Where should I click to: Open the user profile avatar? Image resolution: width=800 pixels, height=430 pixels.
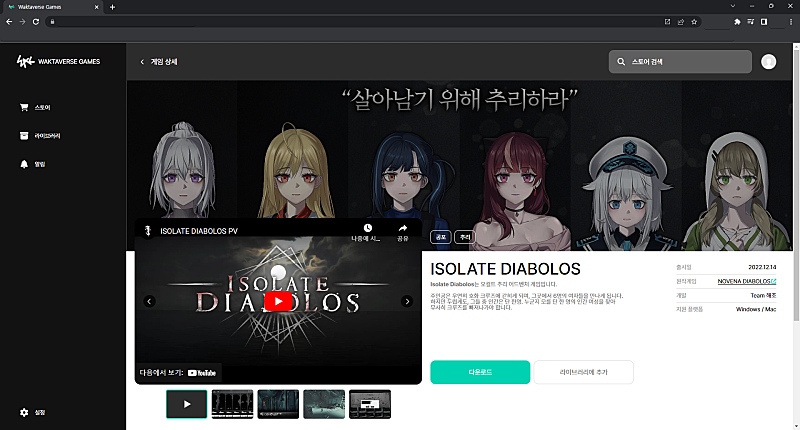768,62
